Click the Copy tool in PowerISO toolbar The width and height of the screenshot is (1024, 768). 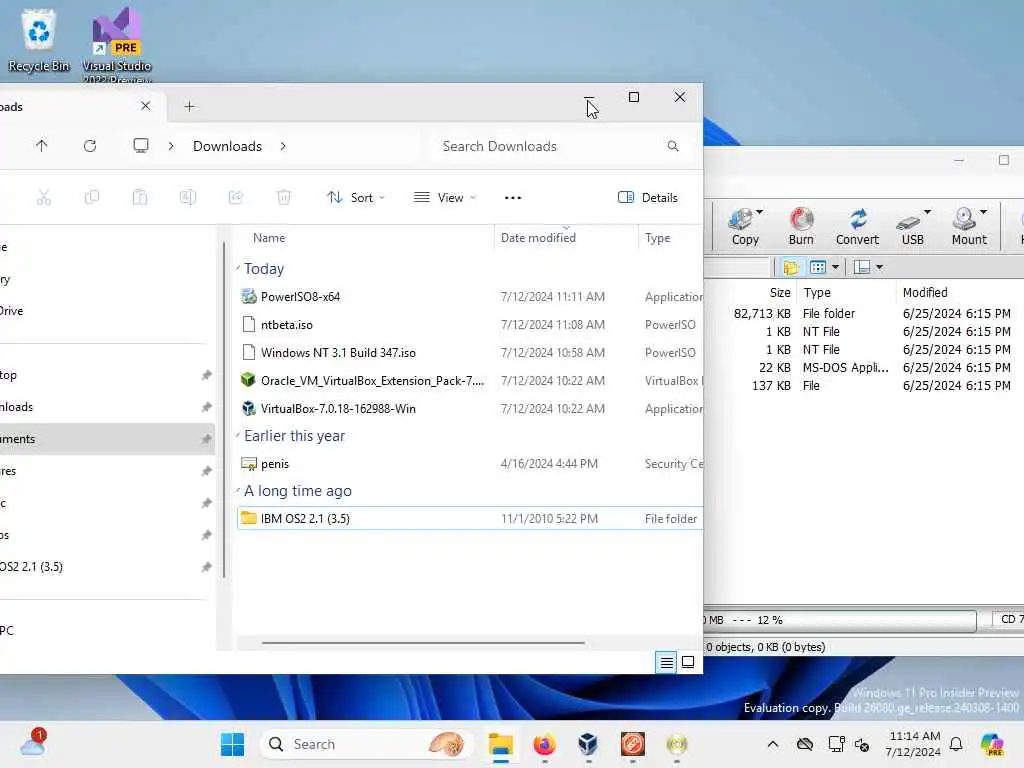(x=744, y=226)
